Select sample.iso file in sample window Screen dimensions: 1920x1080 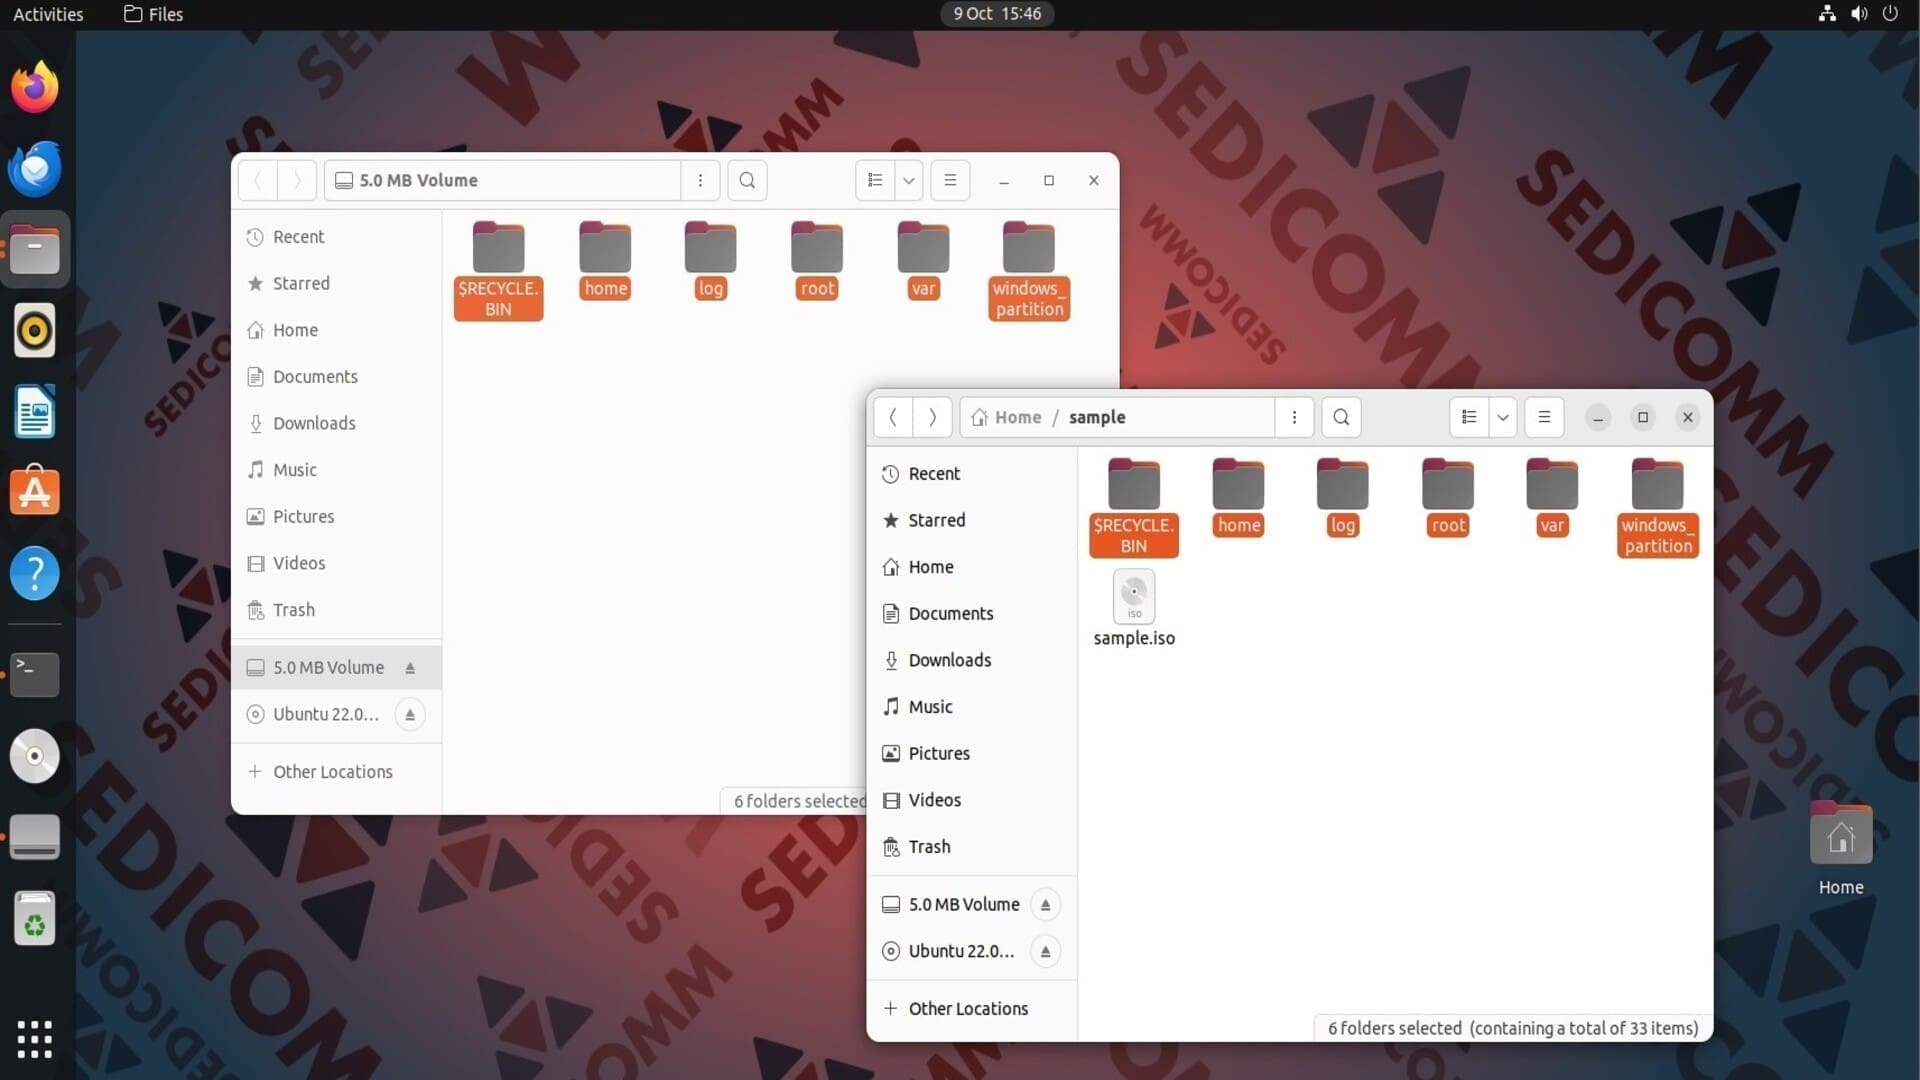[1134, 609]
